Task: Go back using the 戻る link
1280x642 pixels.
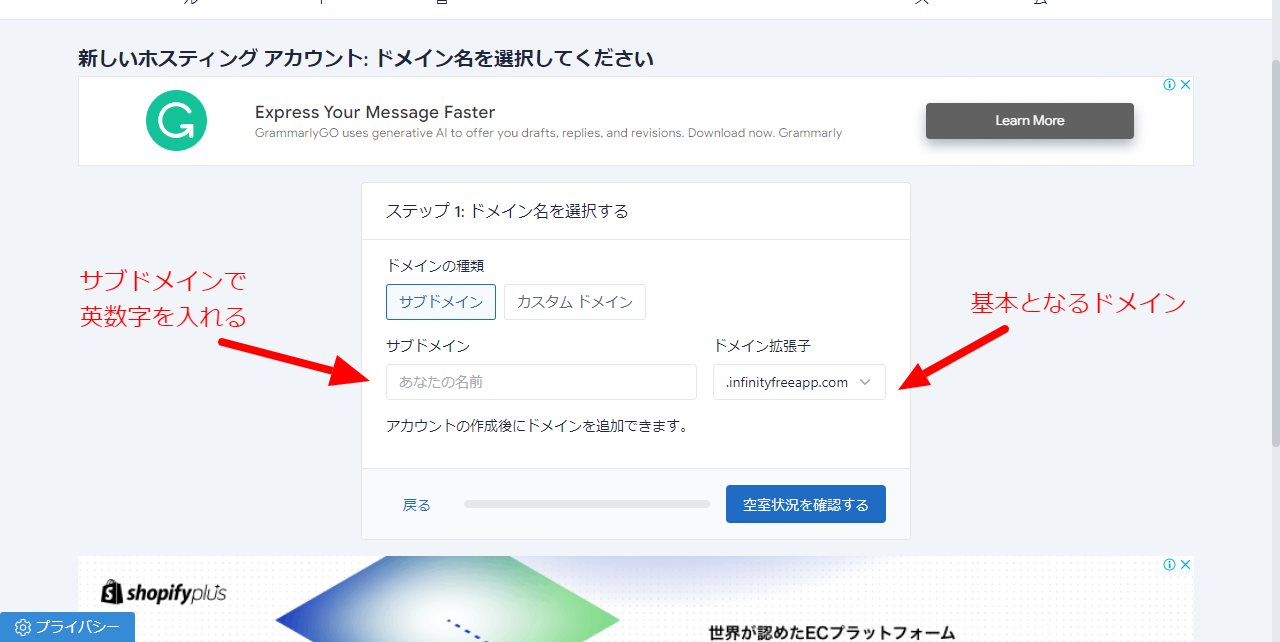Action: (416, 505)
